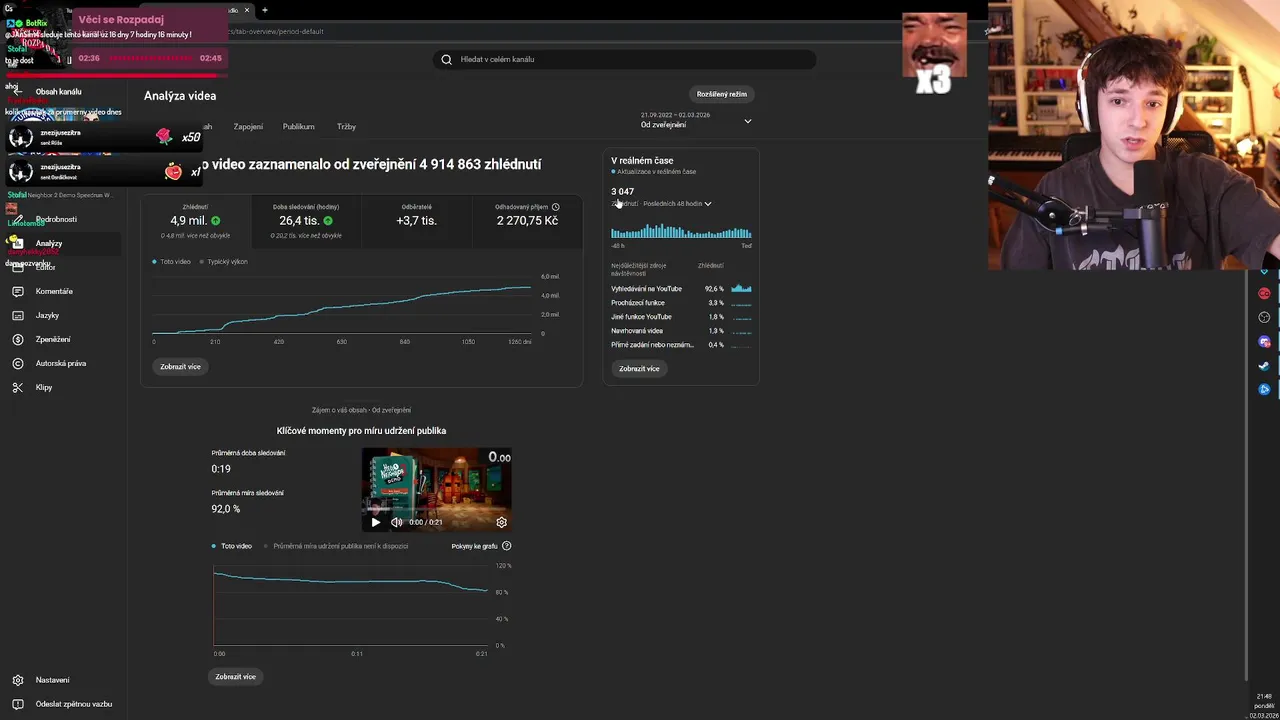Click the Hledat v celém kanálu search field

(624, 59)
